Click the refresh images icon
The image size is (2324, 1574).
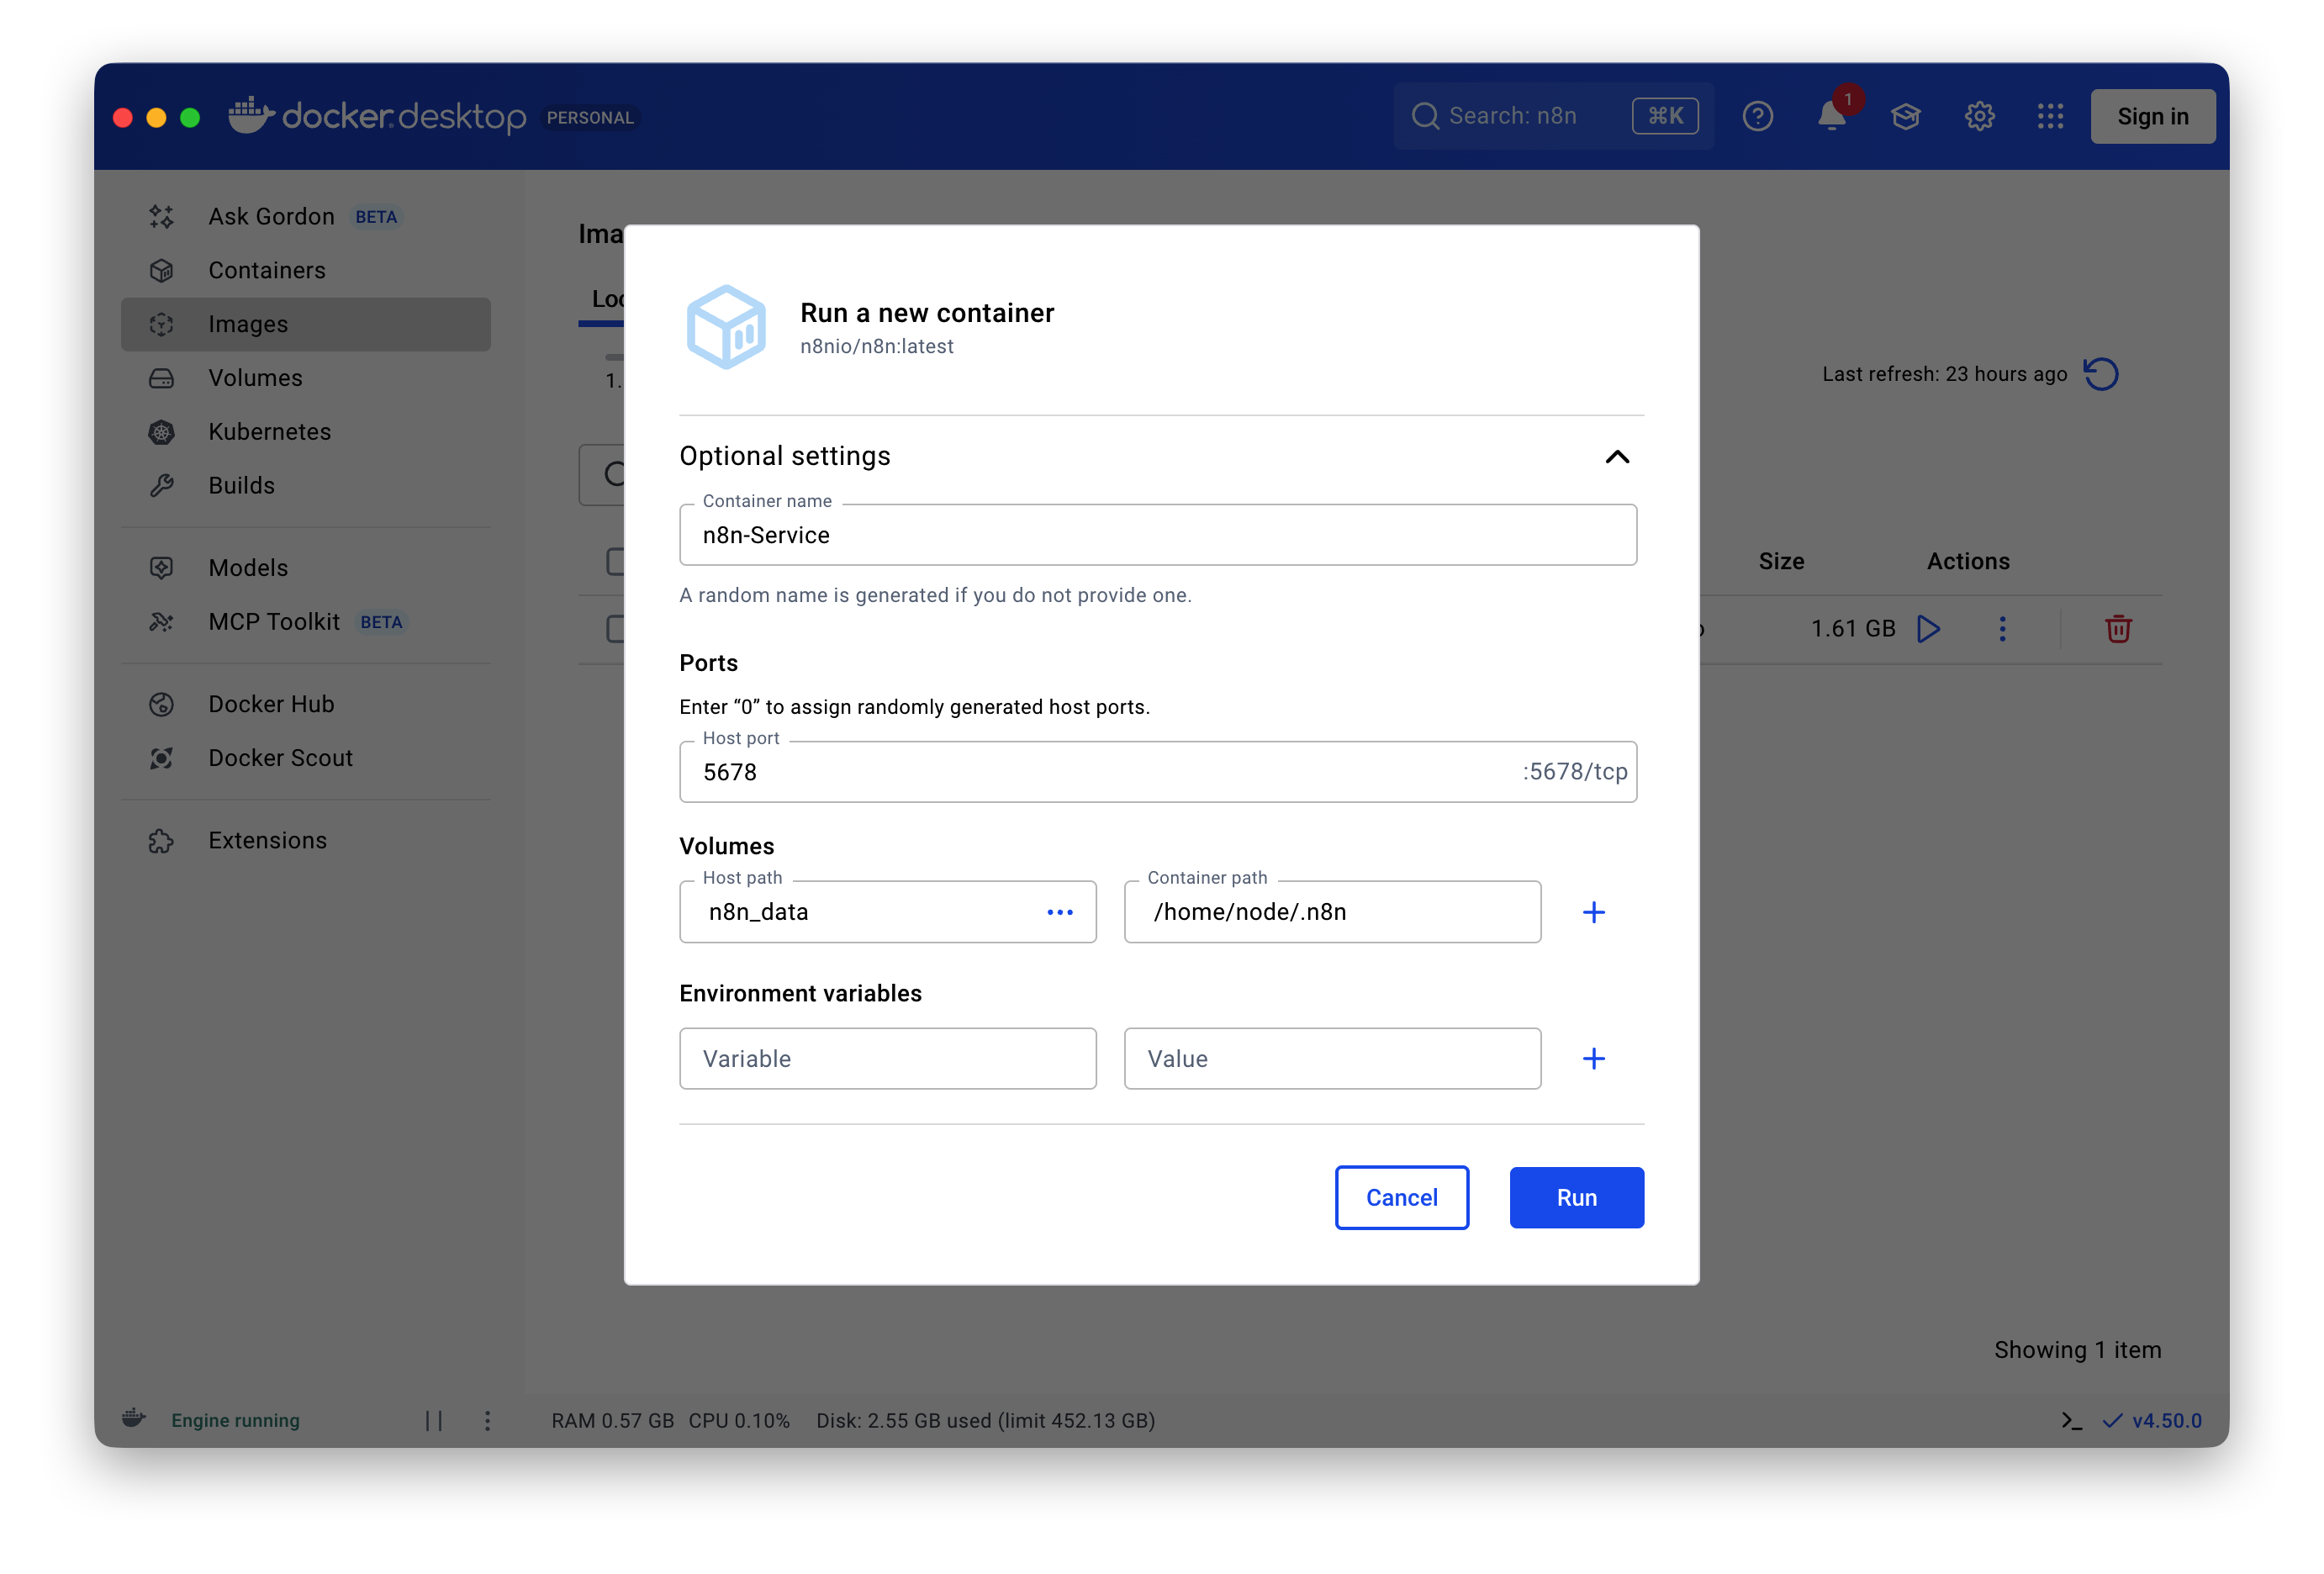pyautogui.click(x=2100, y=374)
